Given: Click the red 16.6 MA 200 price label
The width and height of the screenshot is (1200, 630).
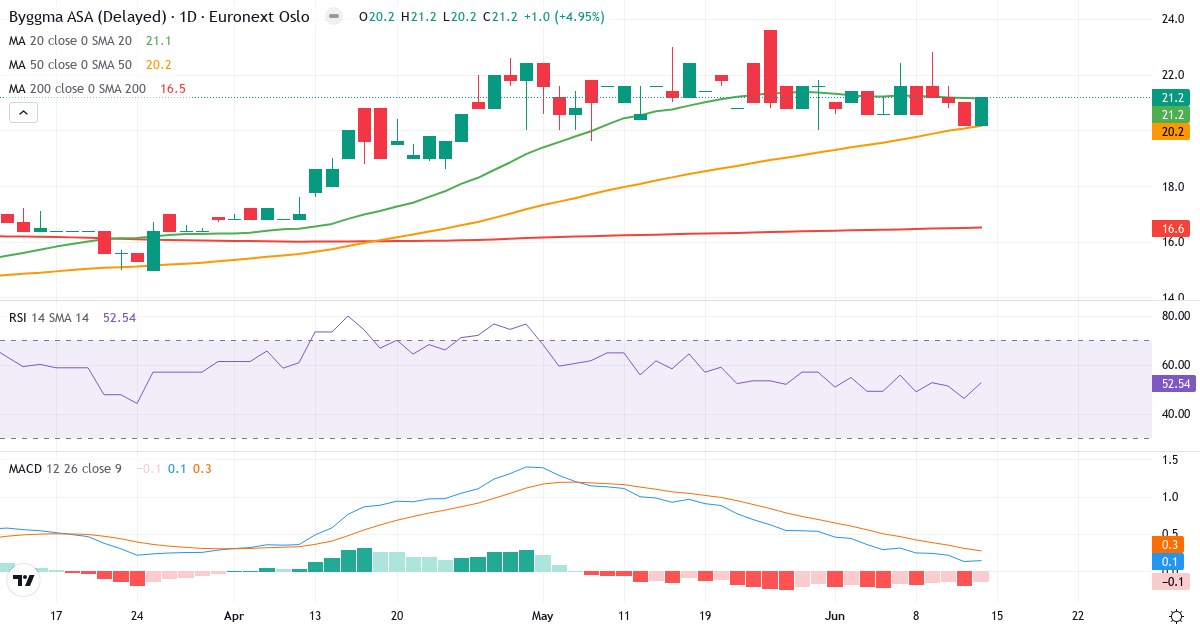Looking at the screenshot, I should click(x=1172, y=229).
